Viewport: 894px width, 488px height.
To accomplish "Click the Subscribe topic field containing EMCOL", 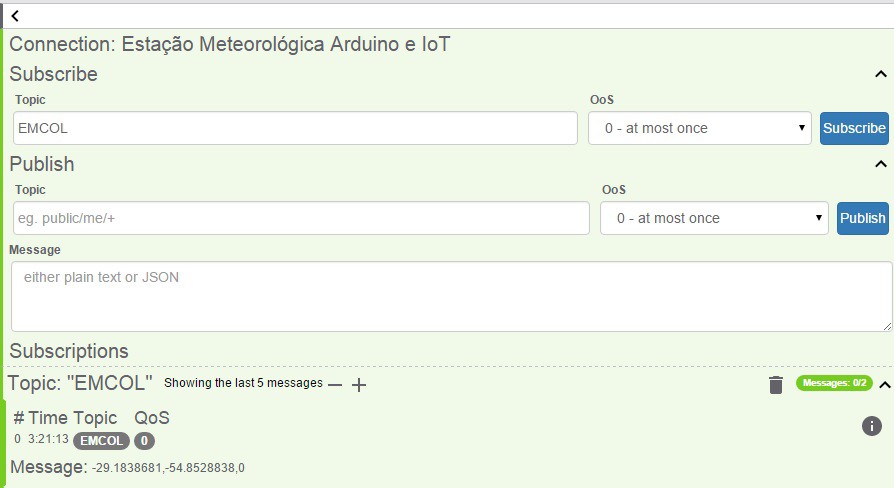I will point(295,128).
